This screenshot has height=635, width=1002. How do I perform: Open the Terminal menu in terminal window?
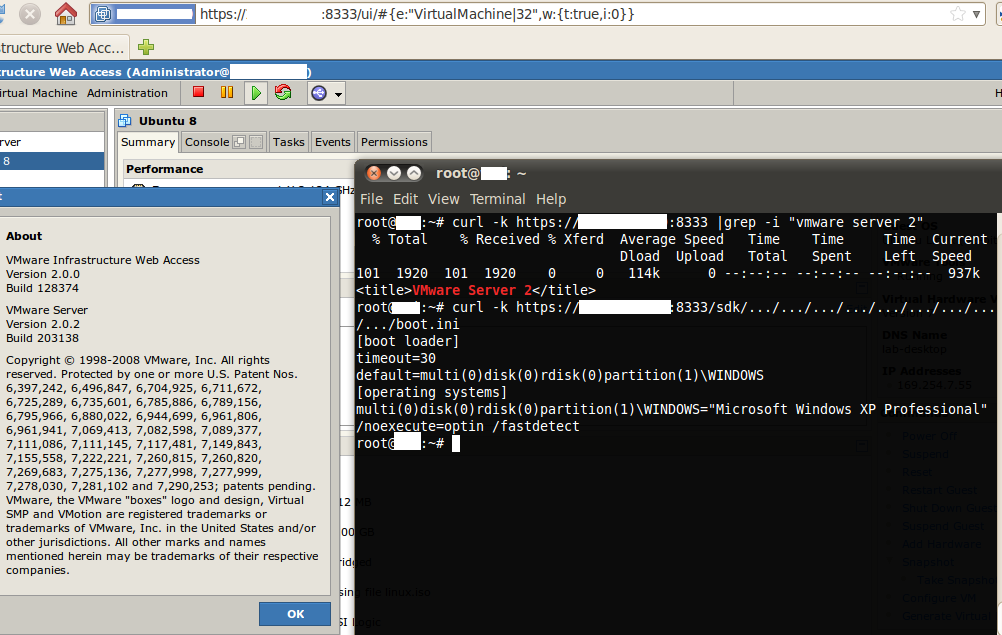click(497, 199)
